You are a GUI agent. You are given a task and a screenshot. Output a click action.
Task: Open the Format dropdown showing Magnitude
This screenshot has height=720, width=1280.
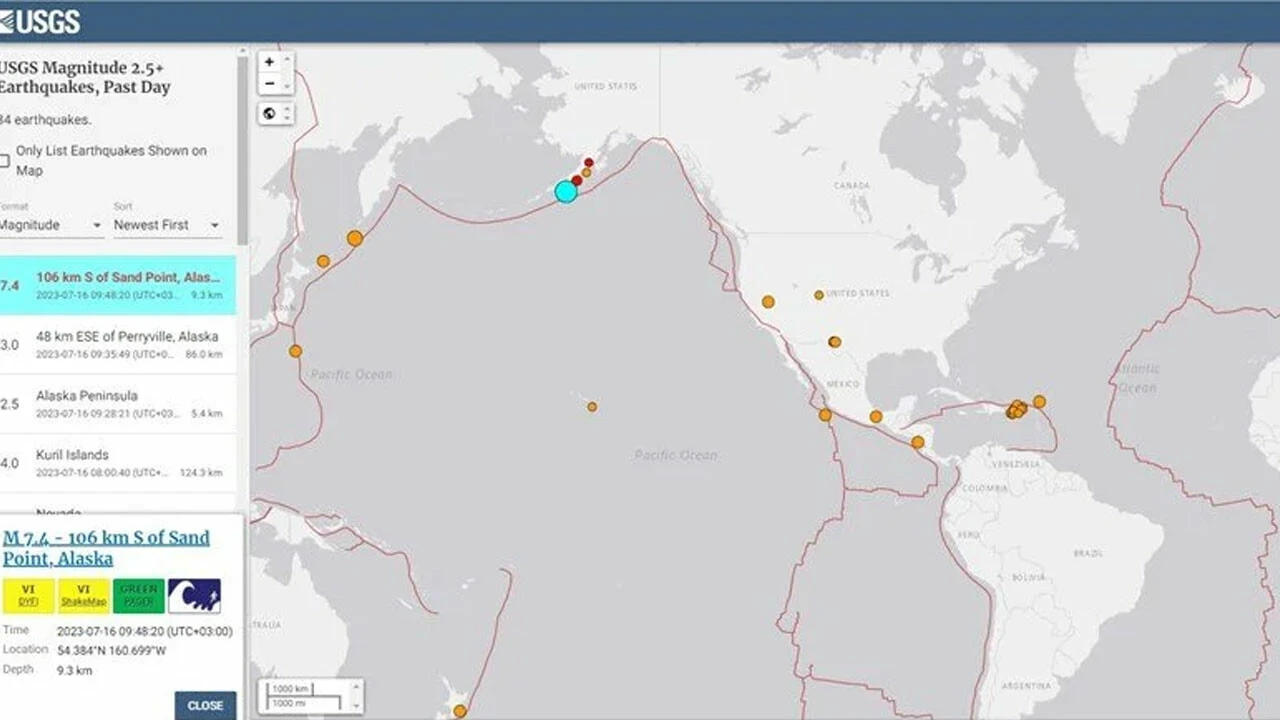point(48,225)
